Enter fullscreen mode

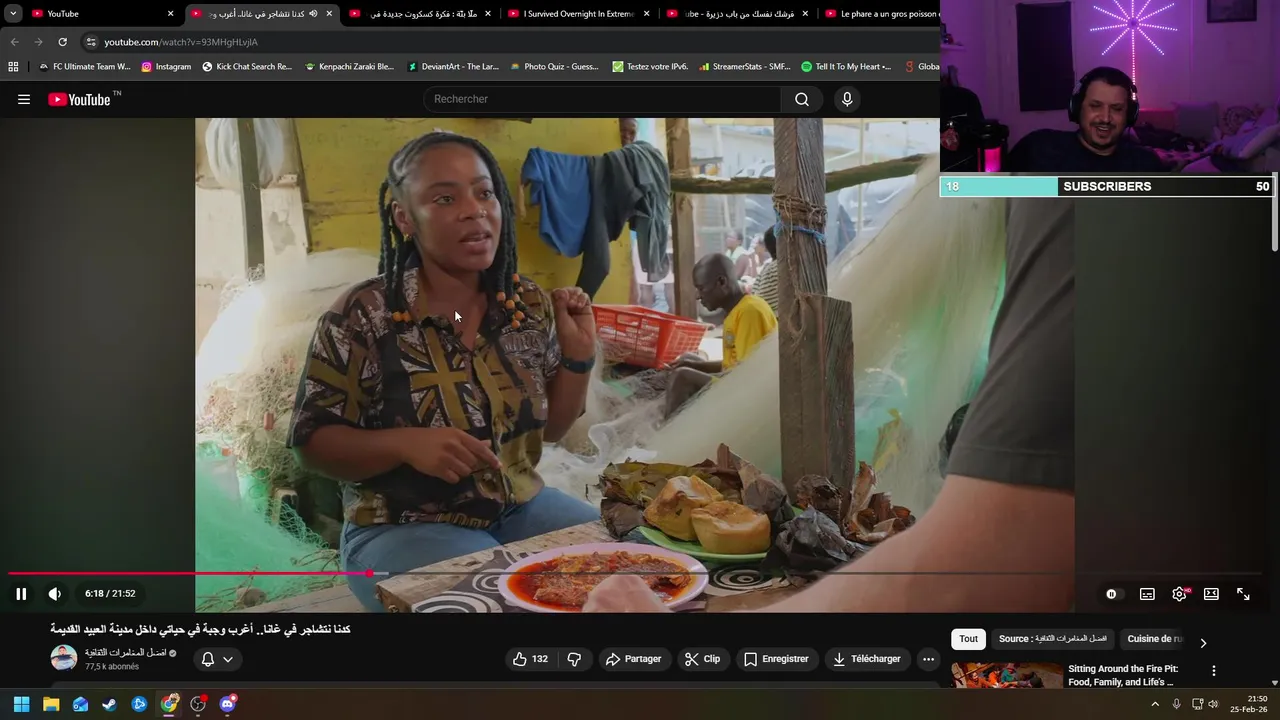1243,594
